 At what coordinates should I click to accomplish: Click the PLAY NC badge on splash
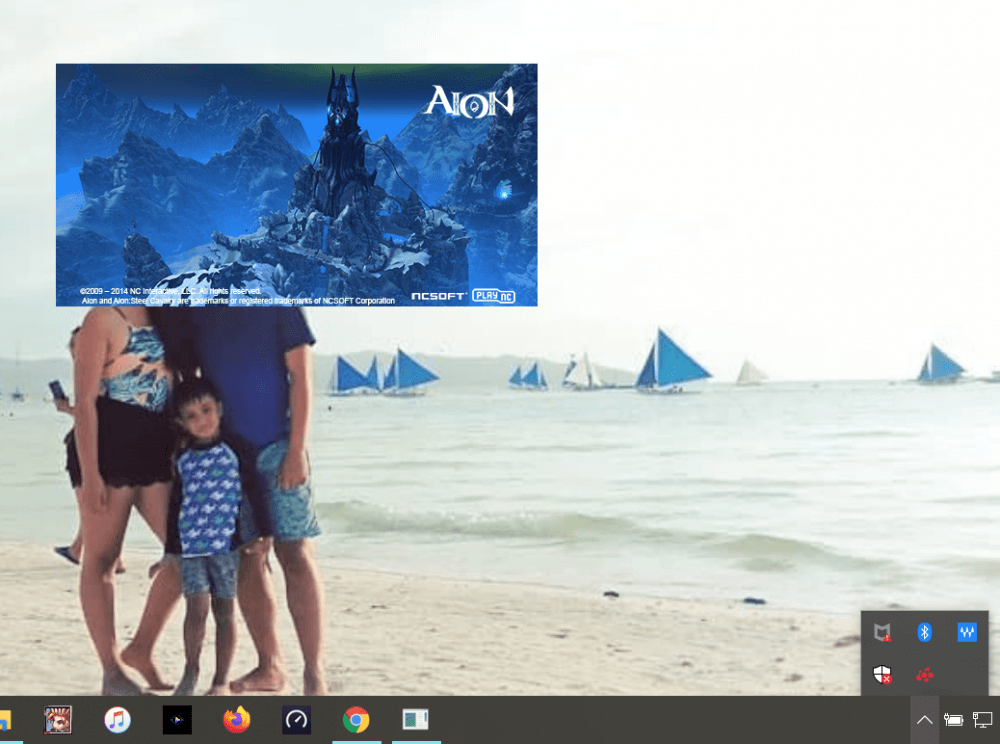(494, 296)
